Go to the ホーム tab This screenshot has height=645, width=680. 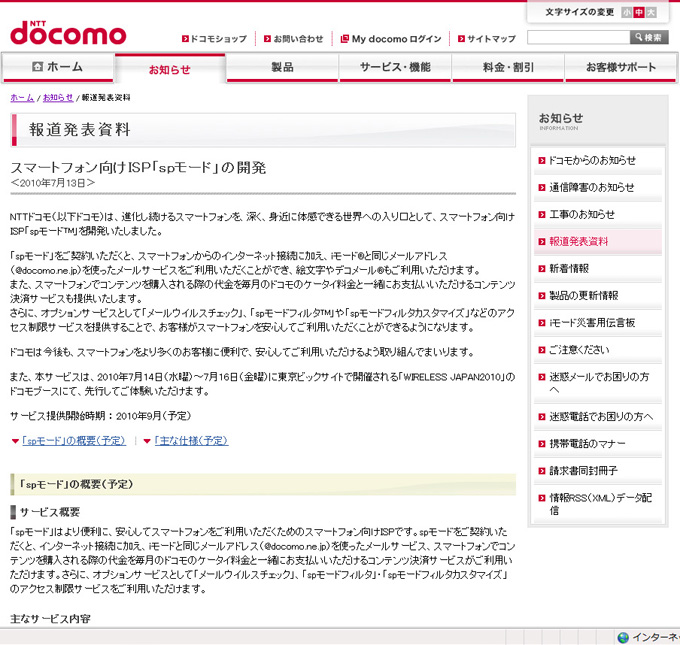pyautogui.click(x=58, y=67)
